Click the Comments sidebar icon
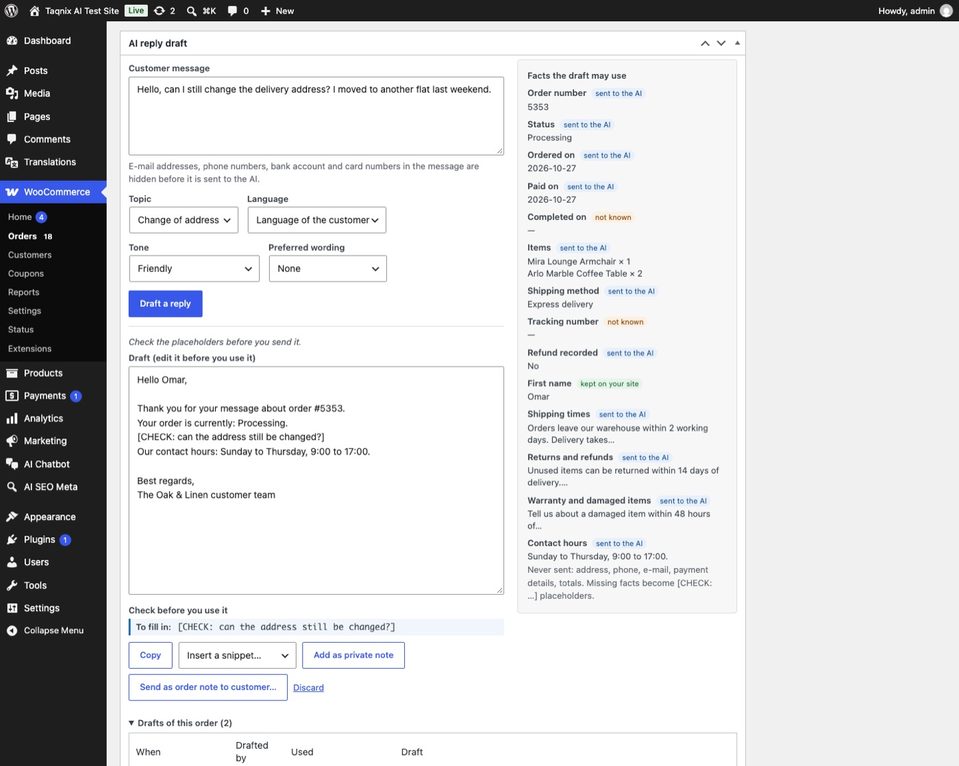The image size is (959, 766). (x=12, y=139)
